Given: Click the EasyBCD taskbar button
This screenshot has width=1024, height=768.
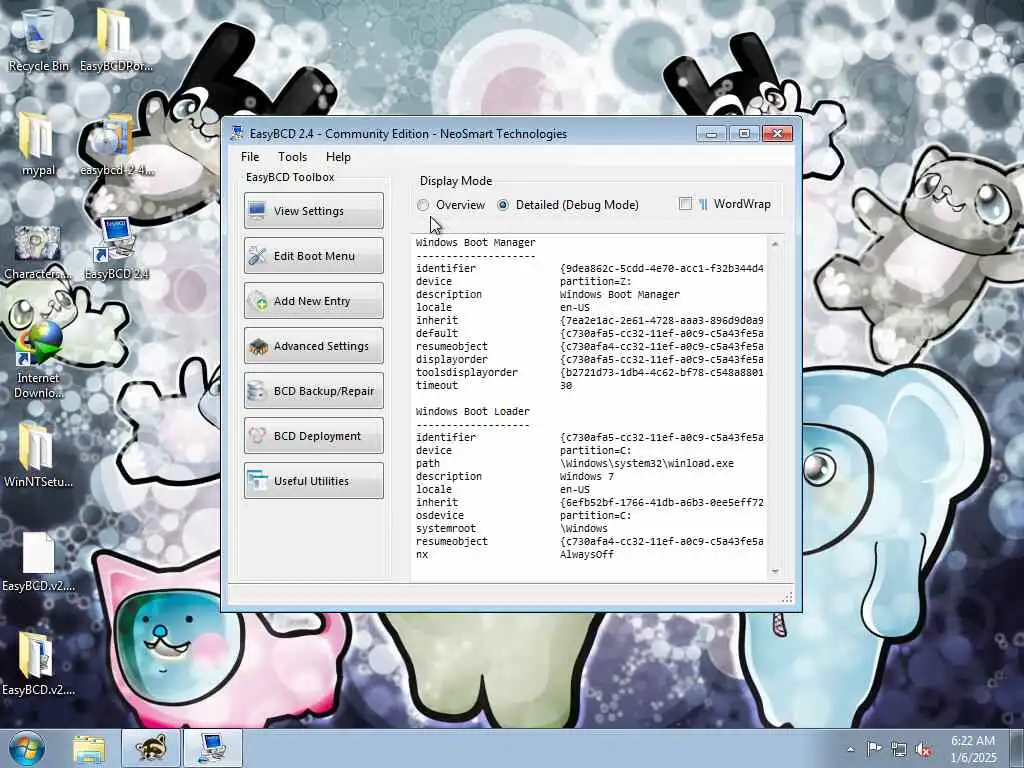Looking at the screenshot, I should pos(213,748).
